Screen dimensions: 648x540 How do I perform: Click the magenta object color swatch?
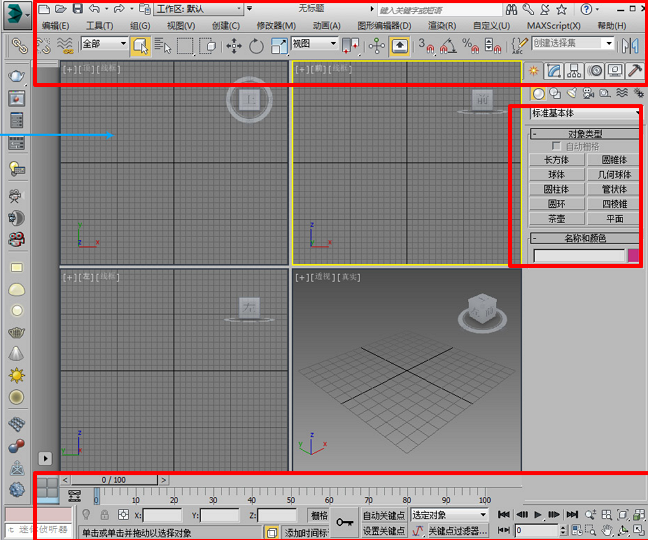click(633, 256)
